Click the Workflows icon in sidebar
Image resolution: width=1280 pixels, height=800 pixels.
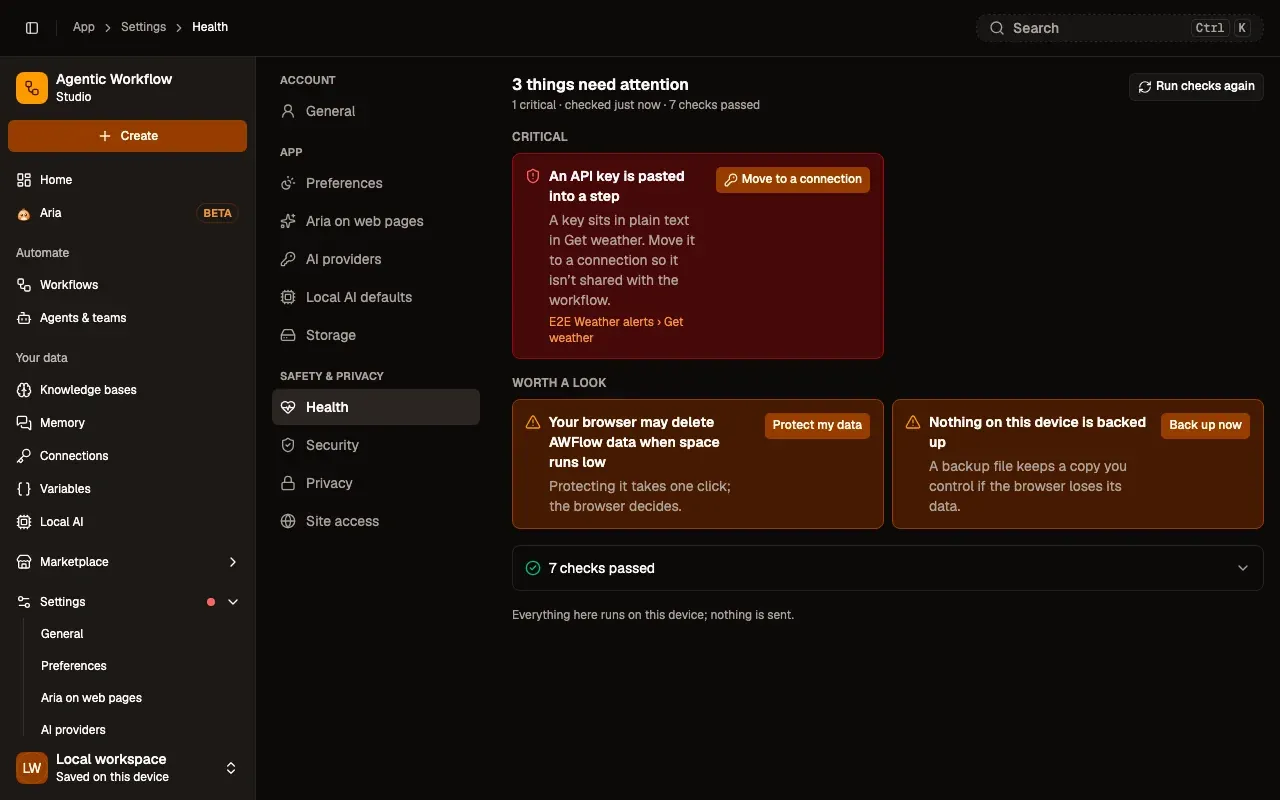point(24,285)
